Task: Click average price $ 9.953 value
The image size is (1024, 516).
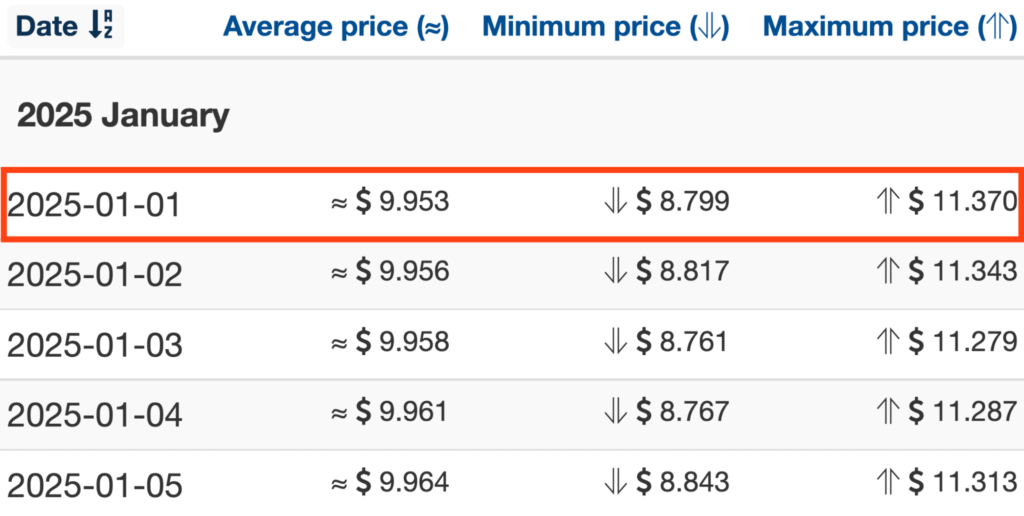Action: [402, 202]
